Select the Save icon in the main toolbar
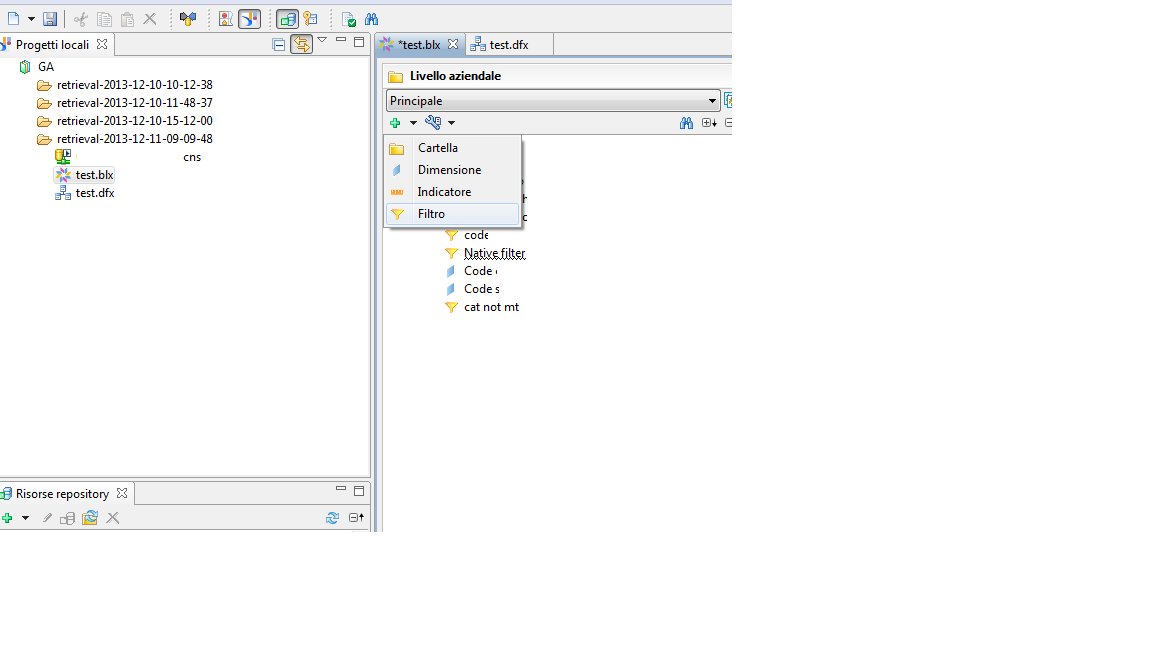The image size is (1152, 648). tap(50, 18)
